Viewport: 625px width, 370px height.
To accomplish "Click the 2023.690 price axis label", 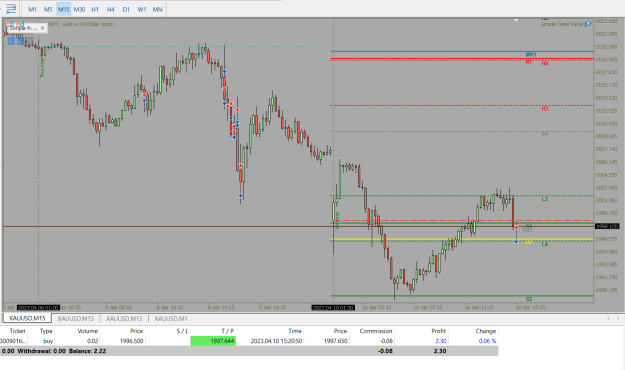I will click(x=606, y=21).
